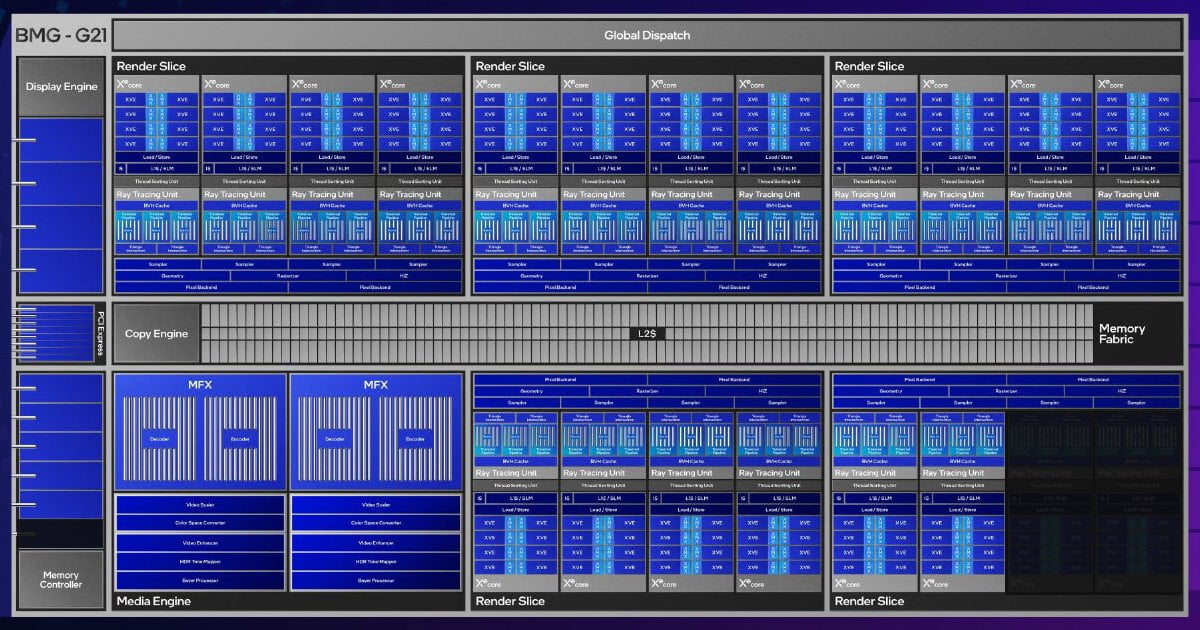Select the left Bayer Processor block
This screenshot has width=1200, height=630.
(x=200, y=580)
